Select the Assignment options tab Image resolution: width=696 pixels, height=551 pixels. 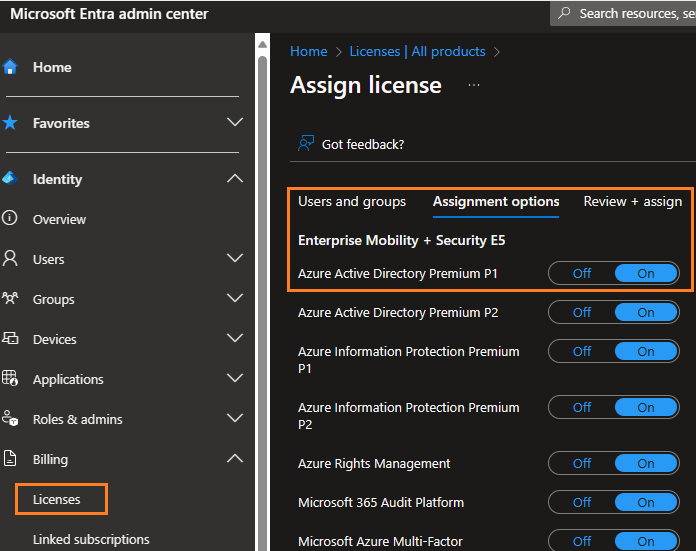click(x=496, y=202)
